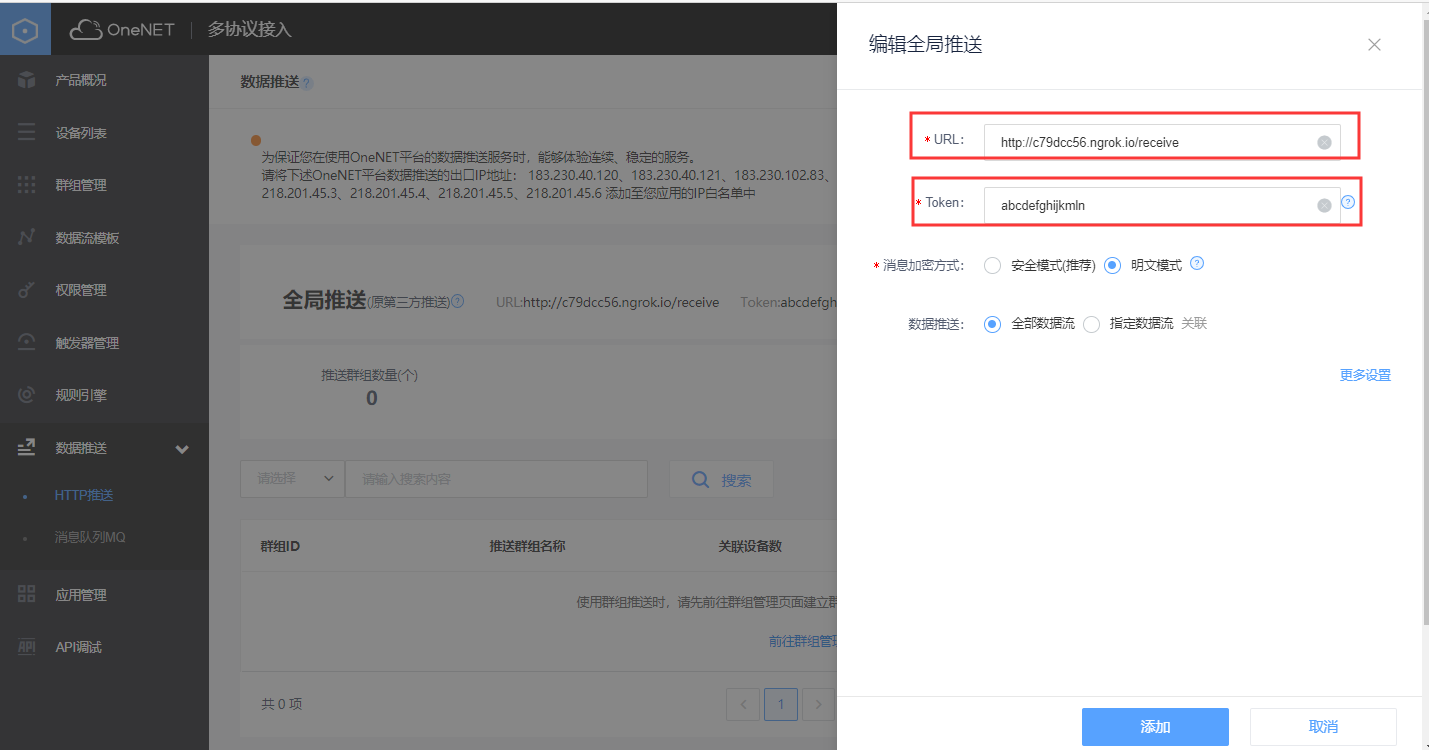
Task: Click the help icon next to Token field
Action: point(1348,202)
